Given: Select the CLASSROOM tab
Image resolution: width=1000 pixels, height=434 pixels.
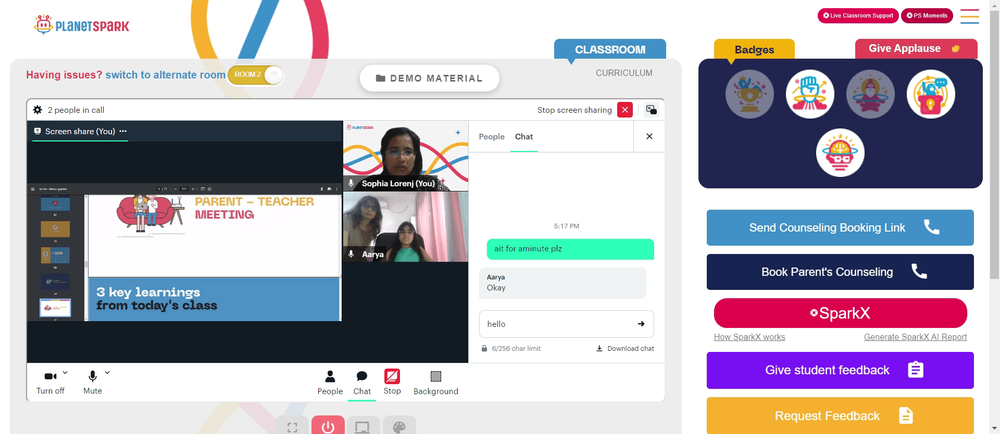Looking at the screenshot, I should click(x=610, y=49).
